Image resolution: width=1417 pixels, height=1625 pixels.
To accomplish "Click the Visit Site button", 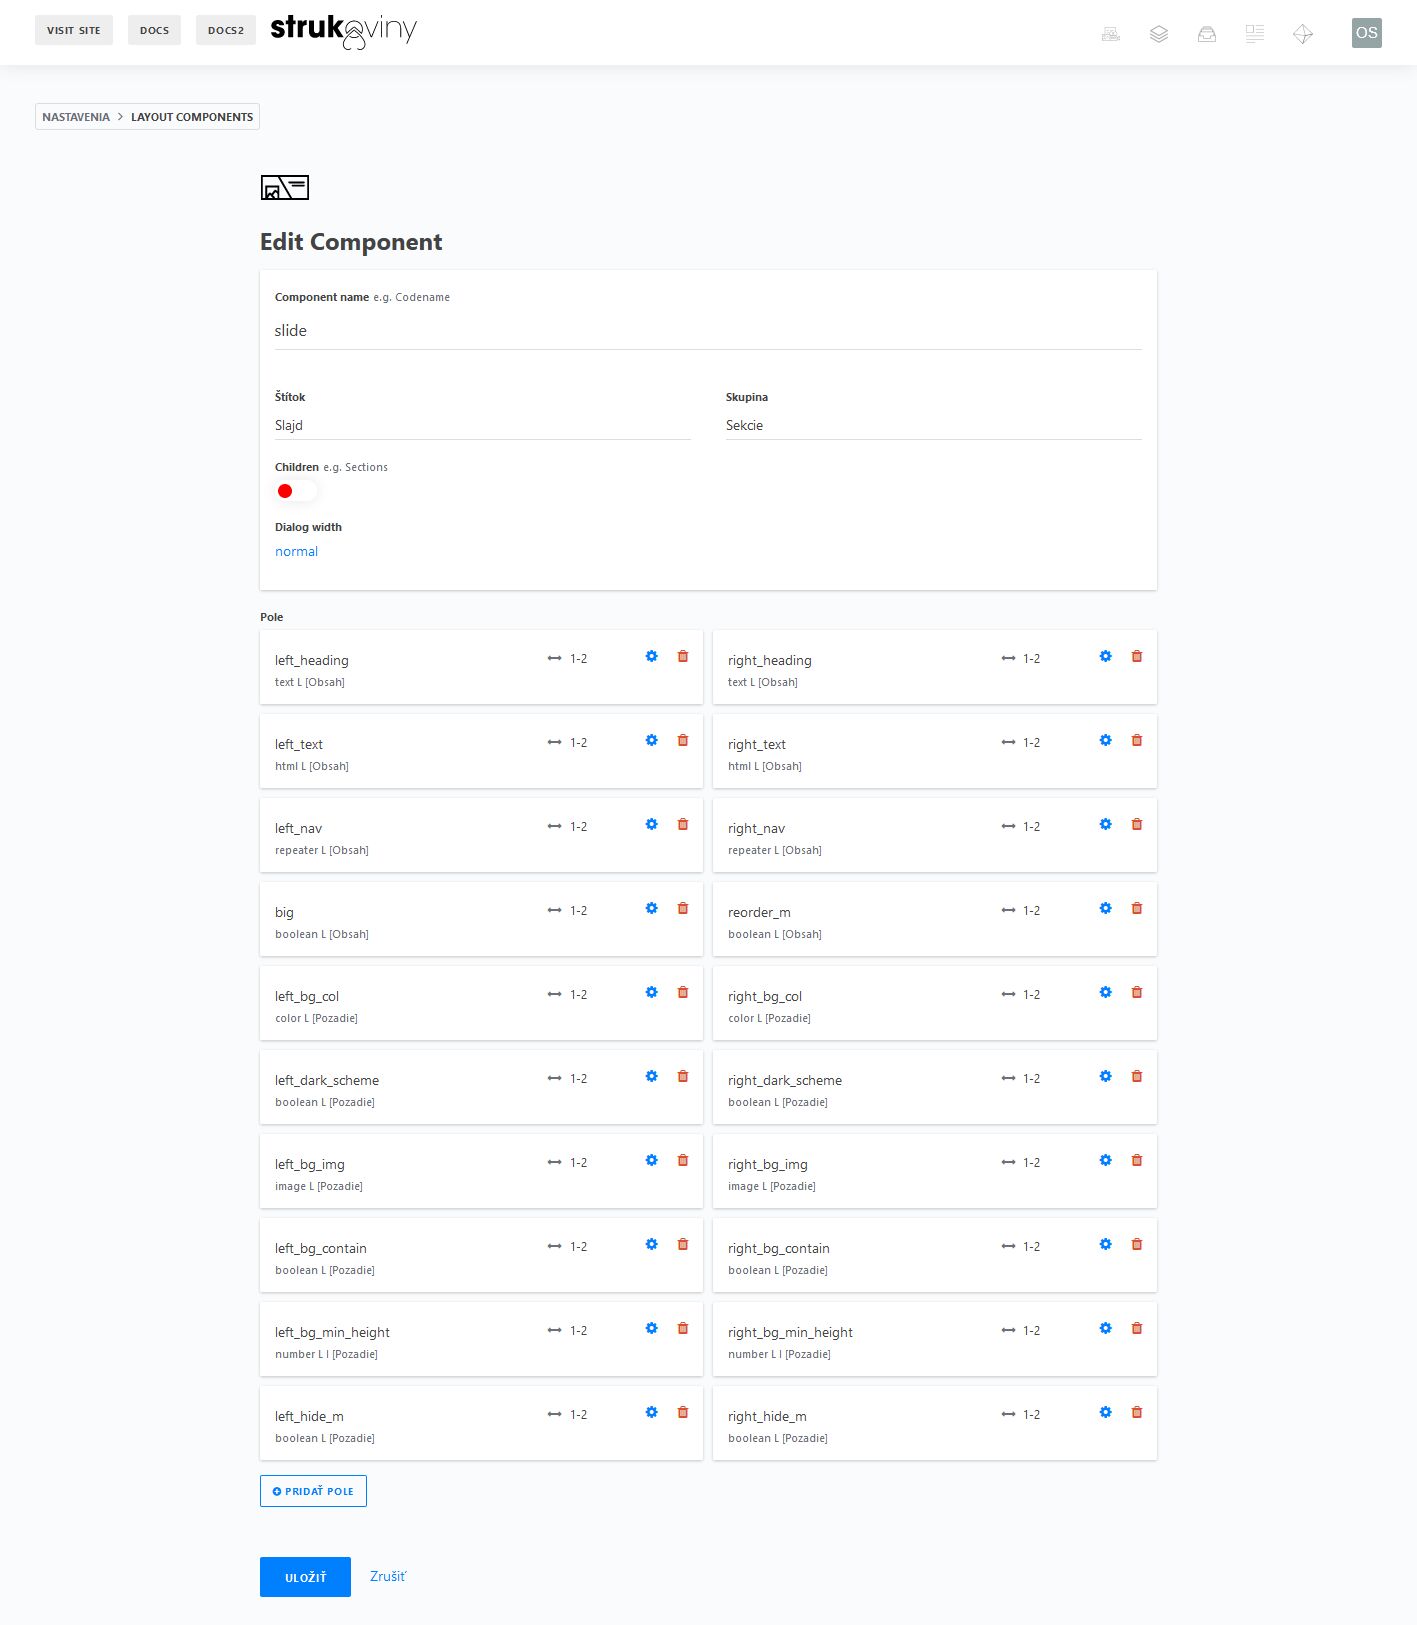I will 74,30.
